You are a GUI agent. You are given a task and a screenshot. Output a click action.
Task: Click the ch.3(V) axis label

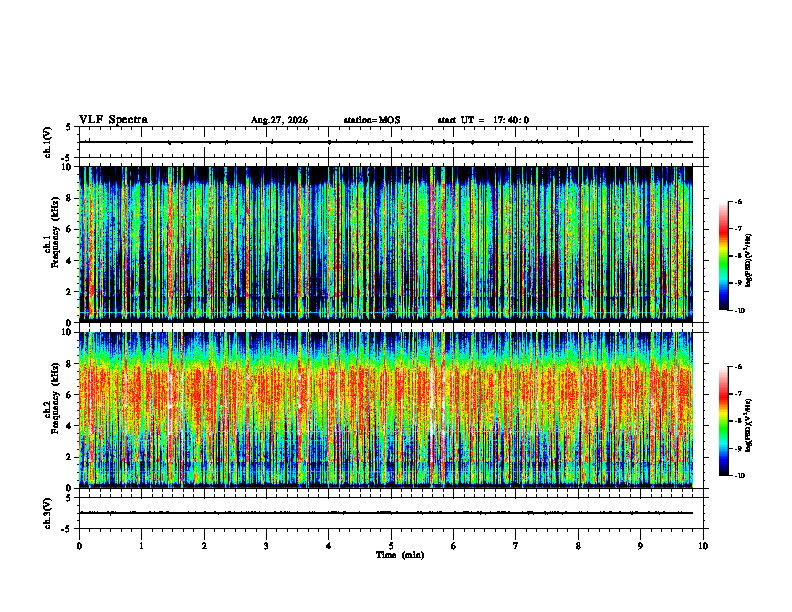pyautogui.click(x=47, y=513)
